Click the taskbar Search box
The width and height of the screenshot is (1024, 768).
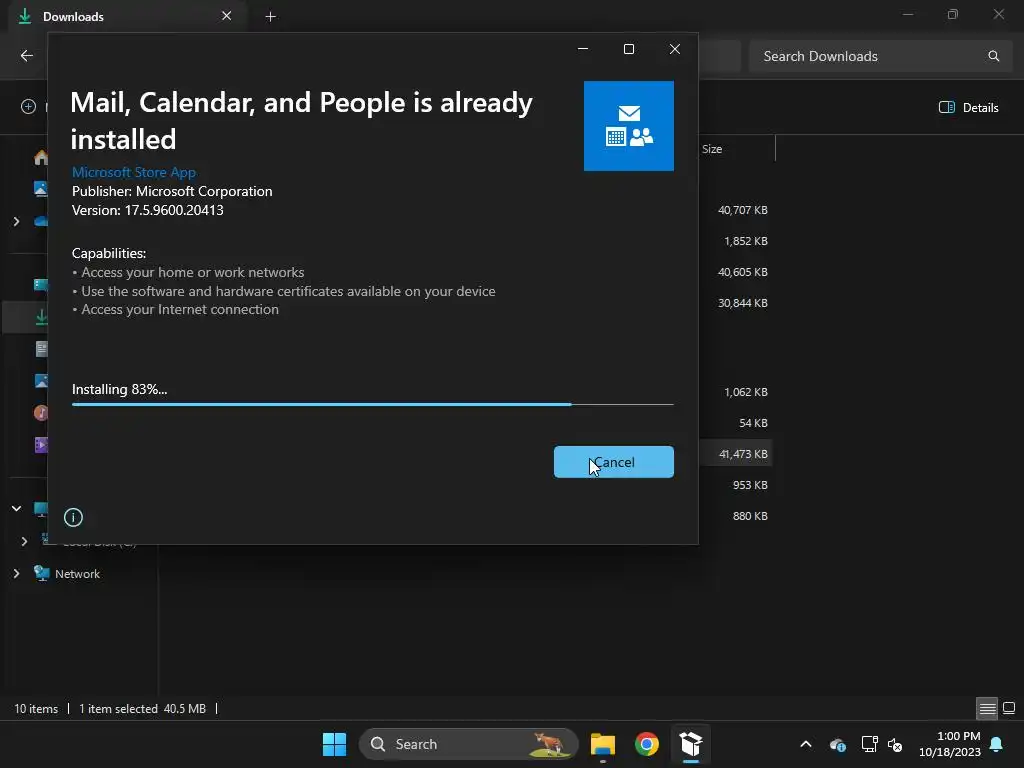(x=468, y=744)
